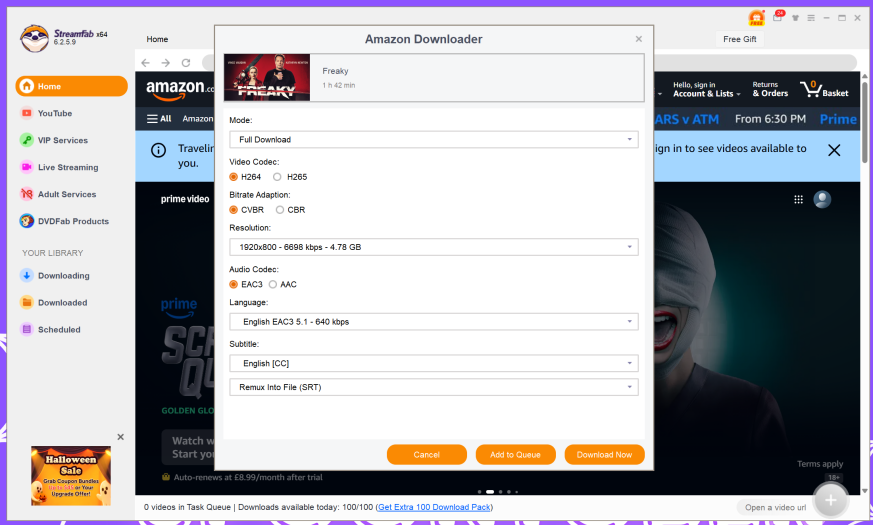The height and width of the screenshot is (525, 873).
Task: Open the Home section in sidebar
Action: (71, 86)
